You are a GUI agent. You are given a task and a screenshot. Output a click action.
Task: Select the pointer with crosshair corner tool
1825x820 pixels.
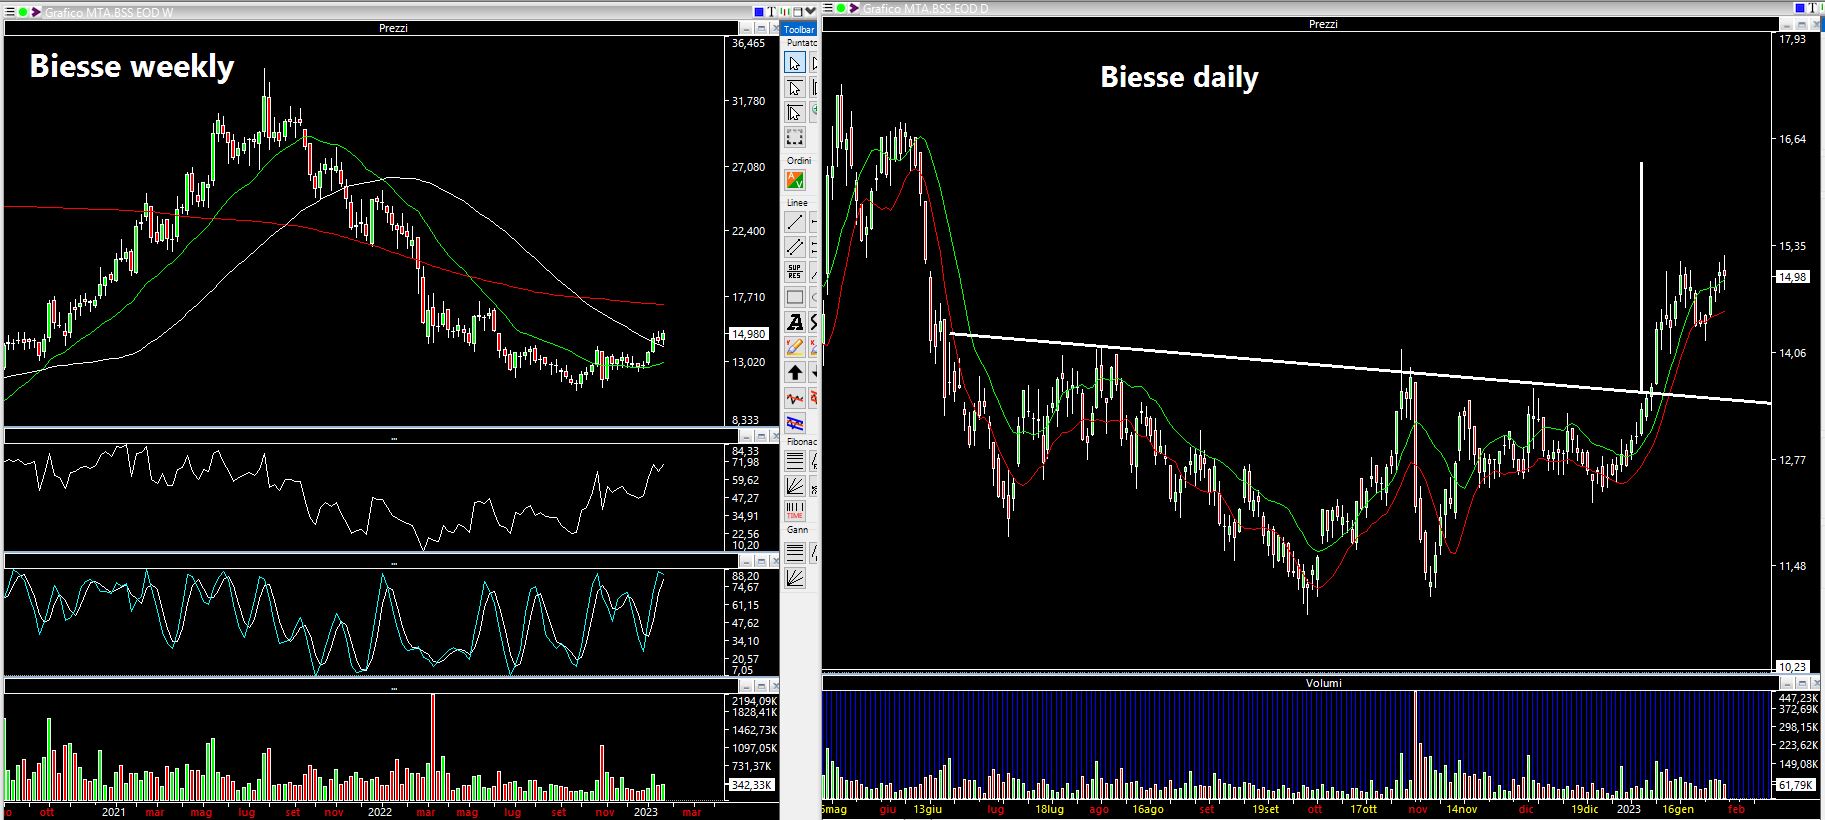pyautogui.click(x=795, y=112)
